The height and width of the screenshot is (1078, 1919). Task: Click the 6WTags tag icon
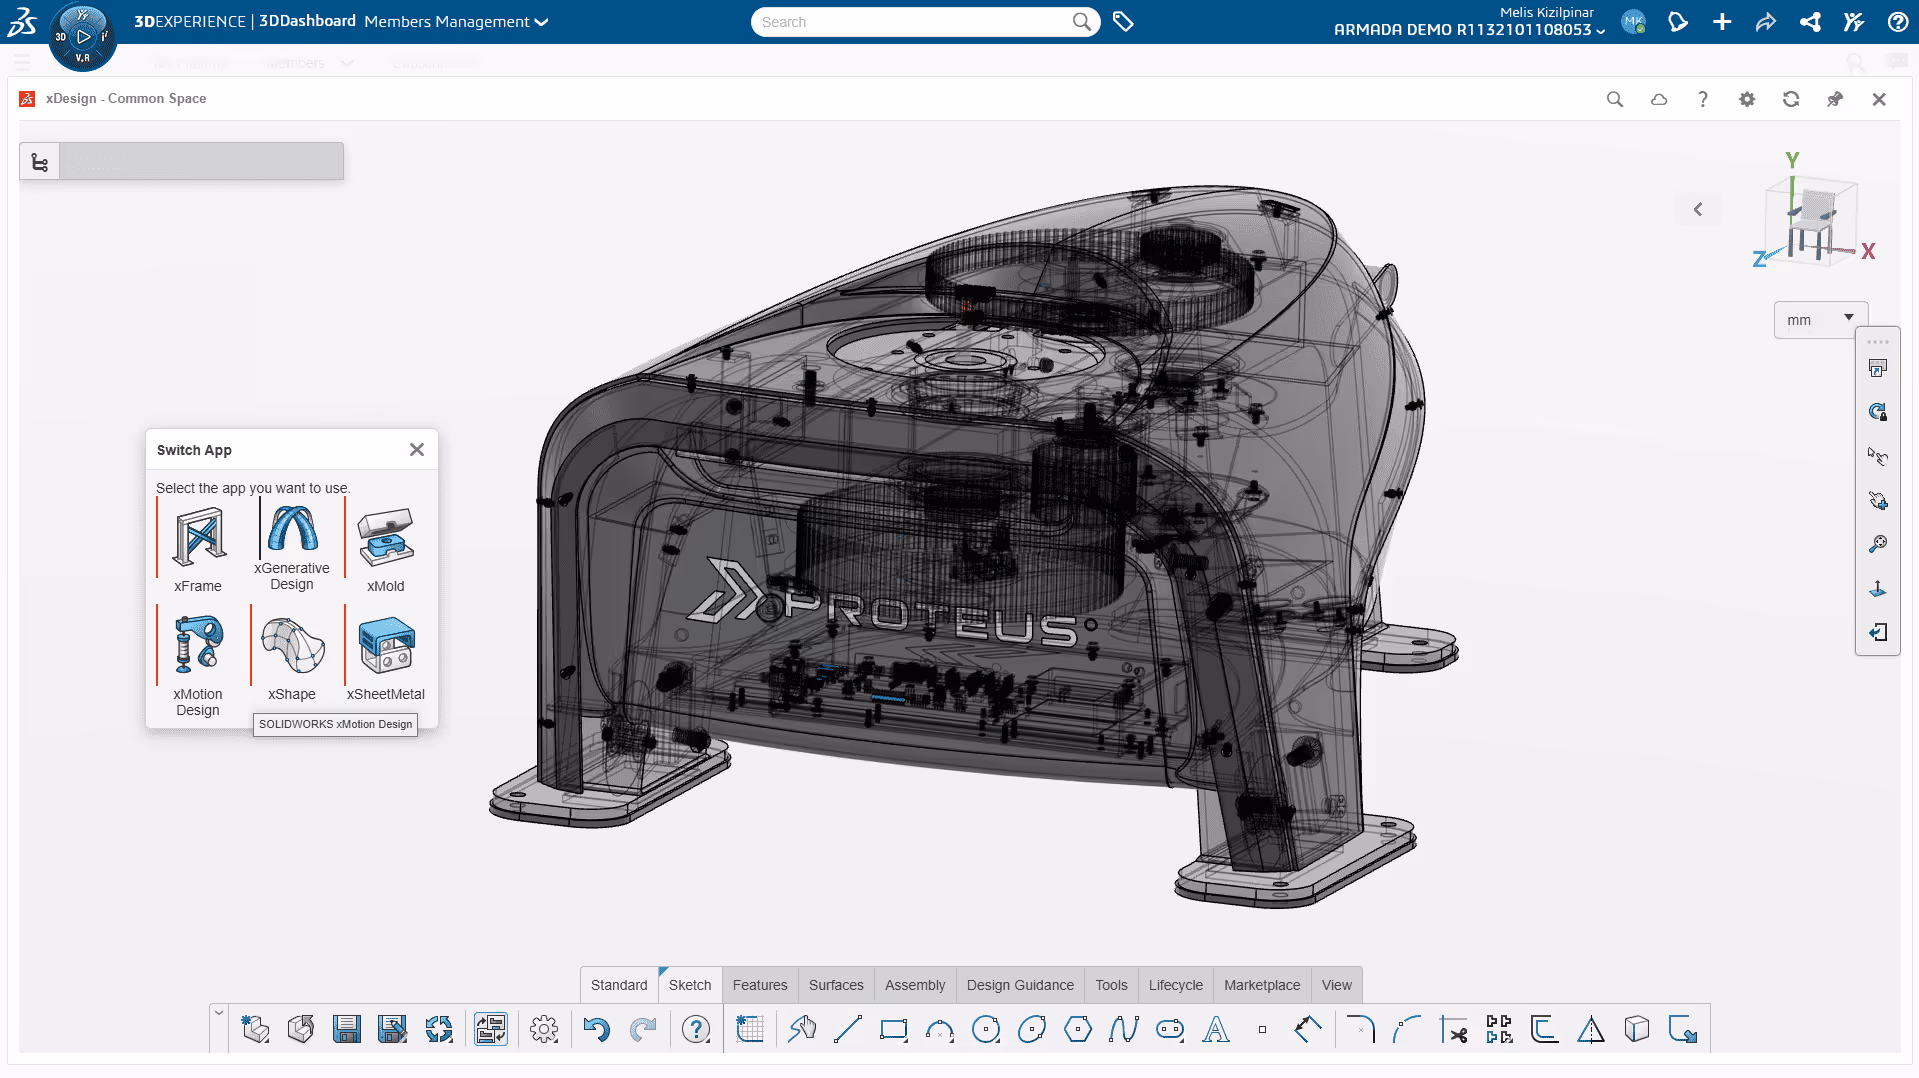click(1123, 22)
